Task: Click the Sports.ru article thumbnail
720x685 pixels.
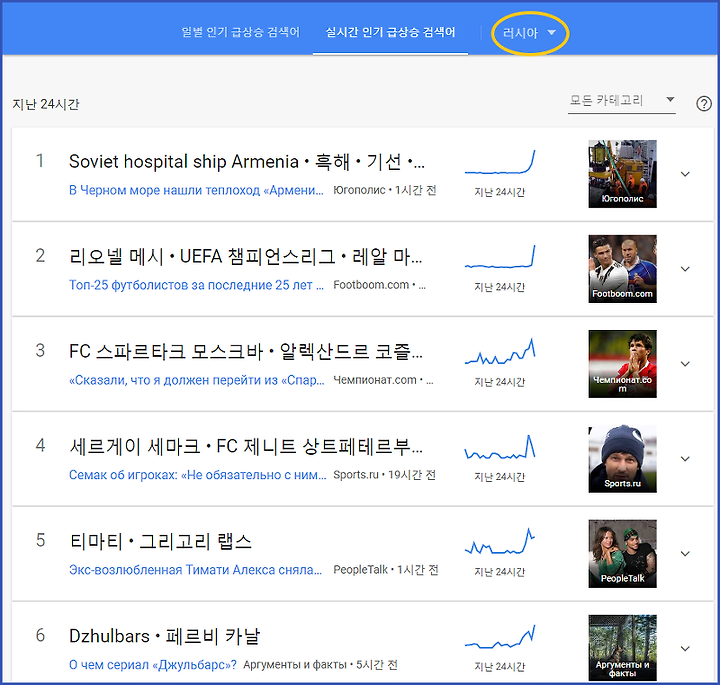Action: 622,459
